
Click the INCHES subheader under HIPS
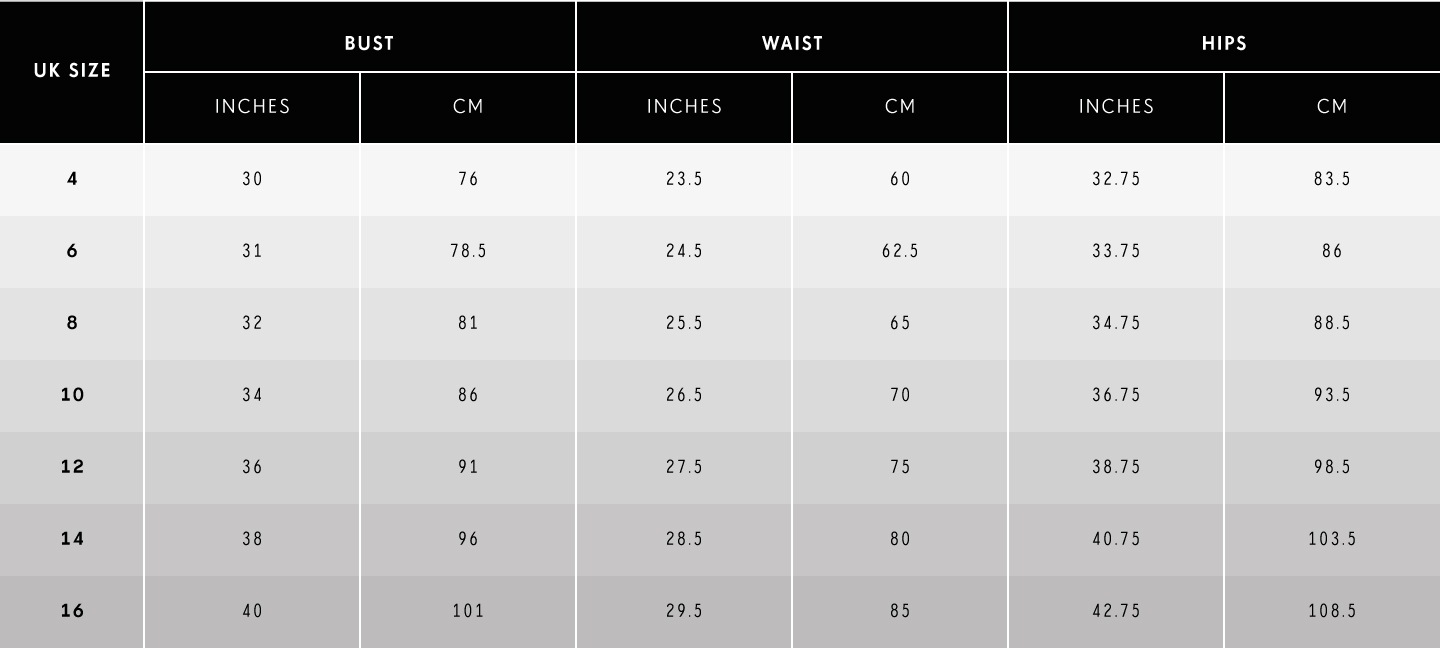[x=1116, y=108]
